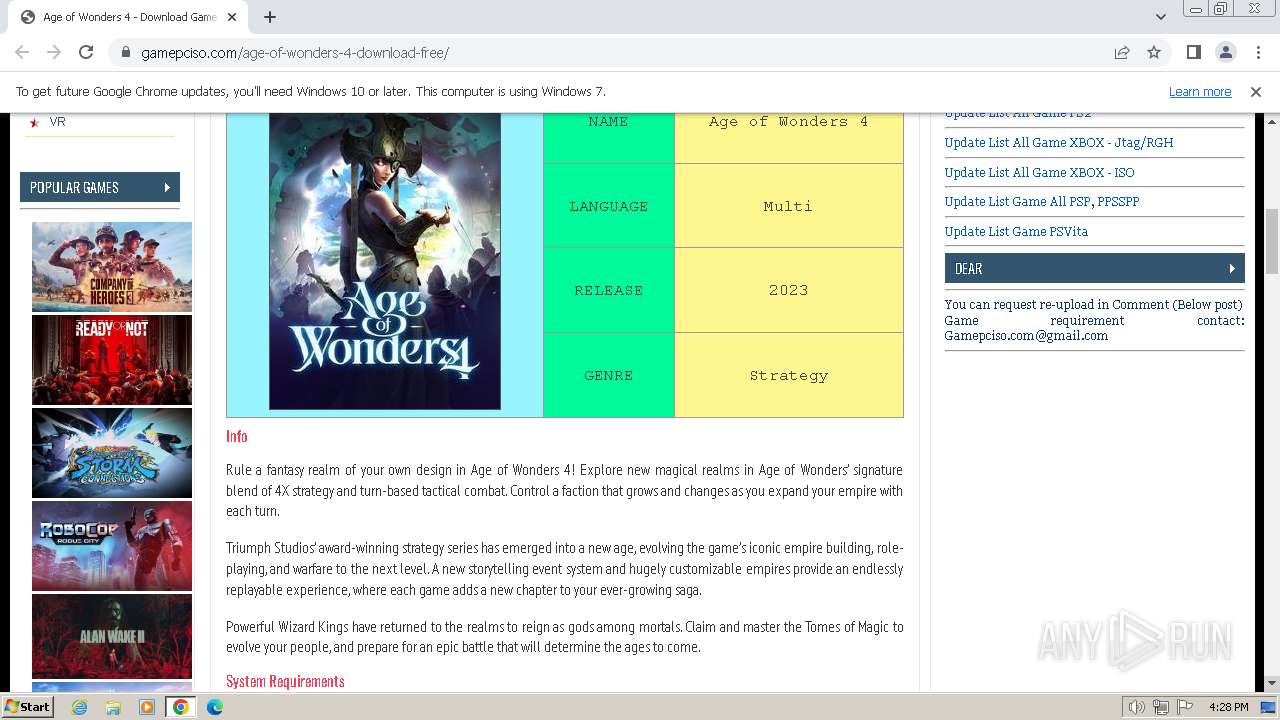Viewport: 1280px width, 720px height.
Task: Open Learn more link in update bar
Action: [1200, 91]
